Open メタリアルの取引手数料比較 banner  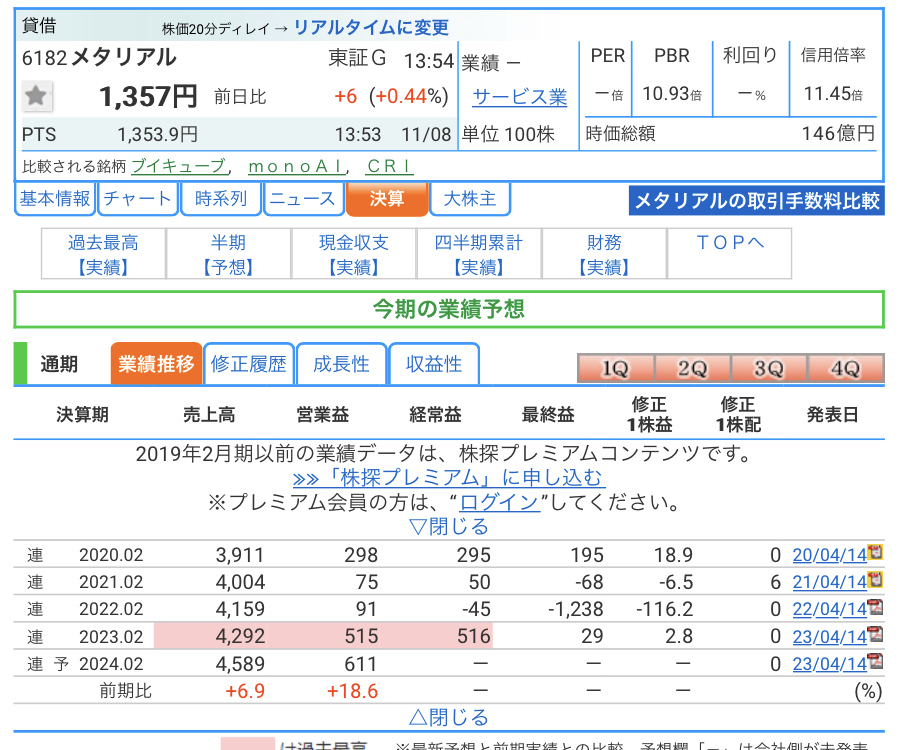tap(757, 201)
